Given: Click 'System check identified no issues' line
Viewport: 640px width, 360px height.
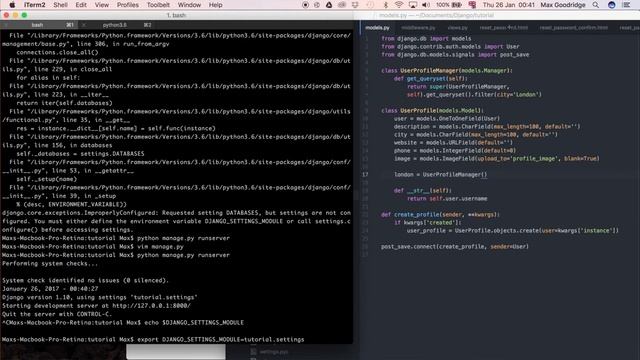Looking at the screenshot, I should pyautogui.click(x=85, y=281).
